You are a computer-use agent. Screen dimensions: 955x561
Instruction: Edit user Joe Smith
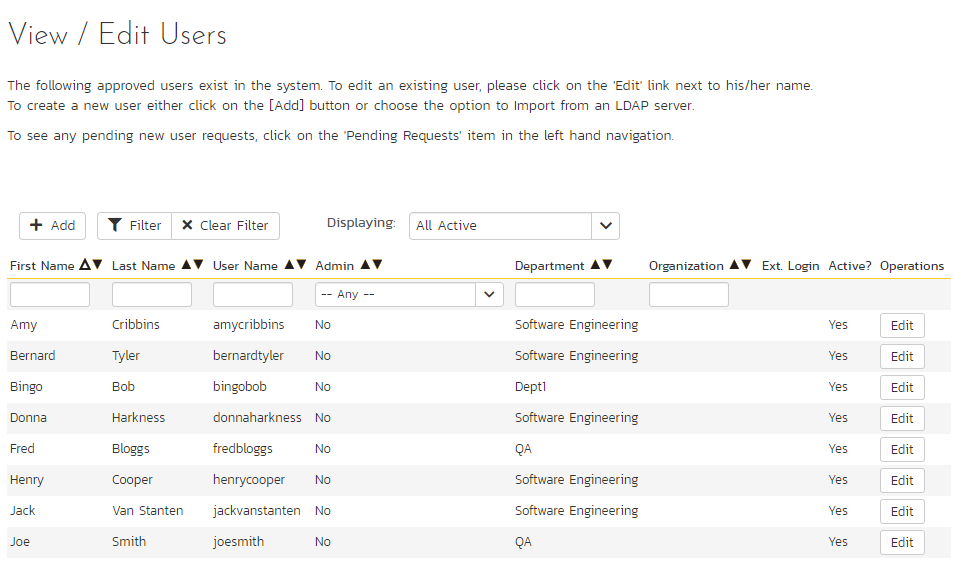tap(902, 543)
